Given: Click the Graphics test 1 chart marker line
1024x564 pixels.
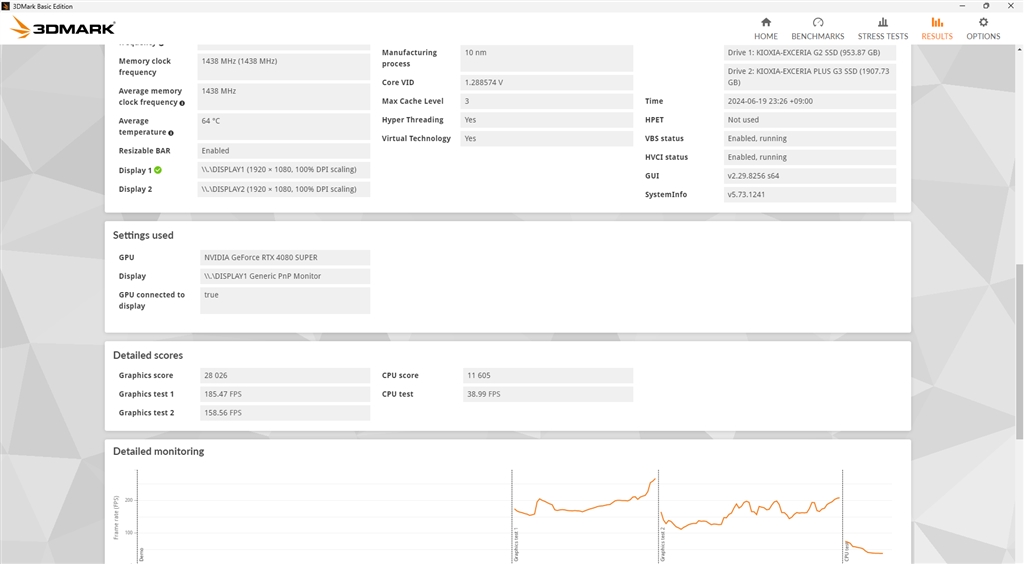Looking at the screenshot, I should tap(512, 516).
